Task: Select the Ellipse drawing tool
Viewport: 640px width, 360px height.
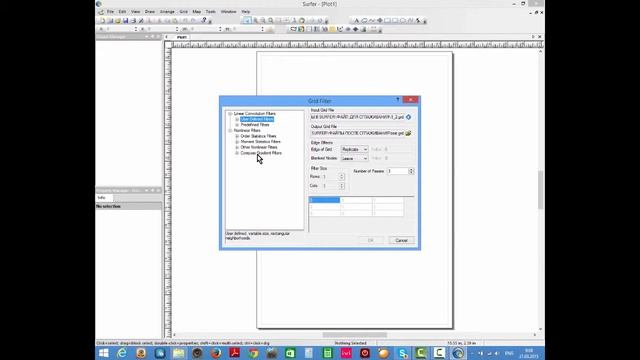Action: tap(403, 20)
